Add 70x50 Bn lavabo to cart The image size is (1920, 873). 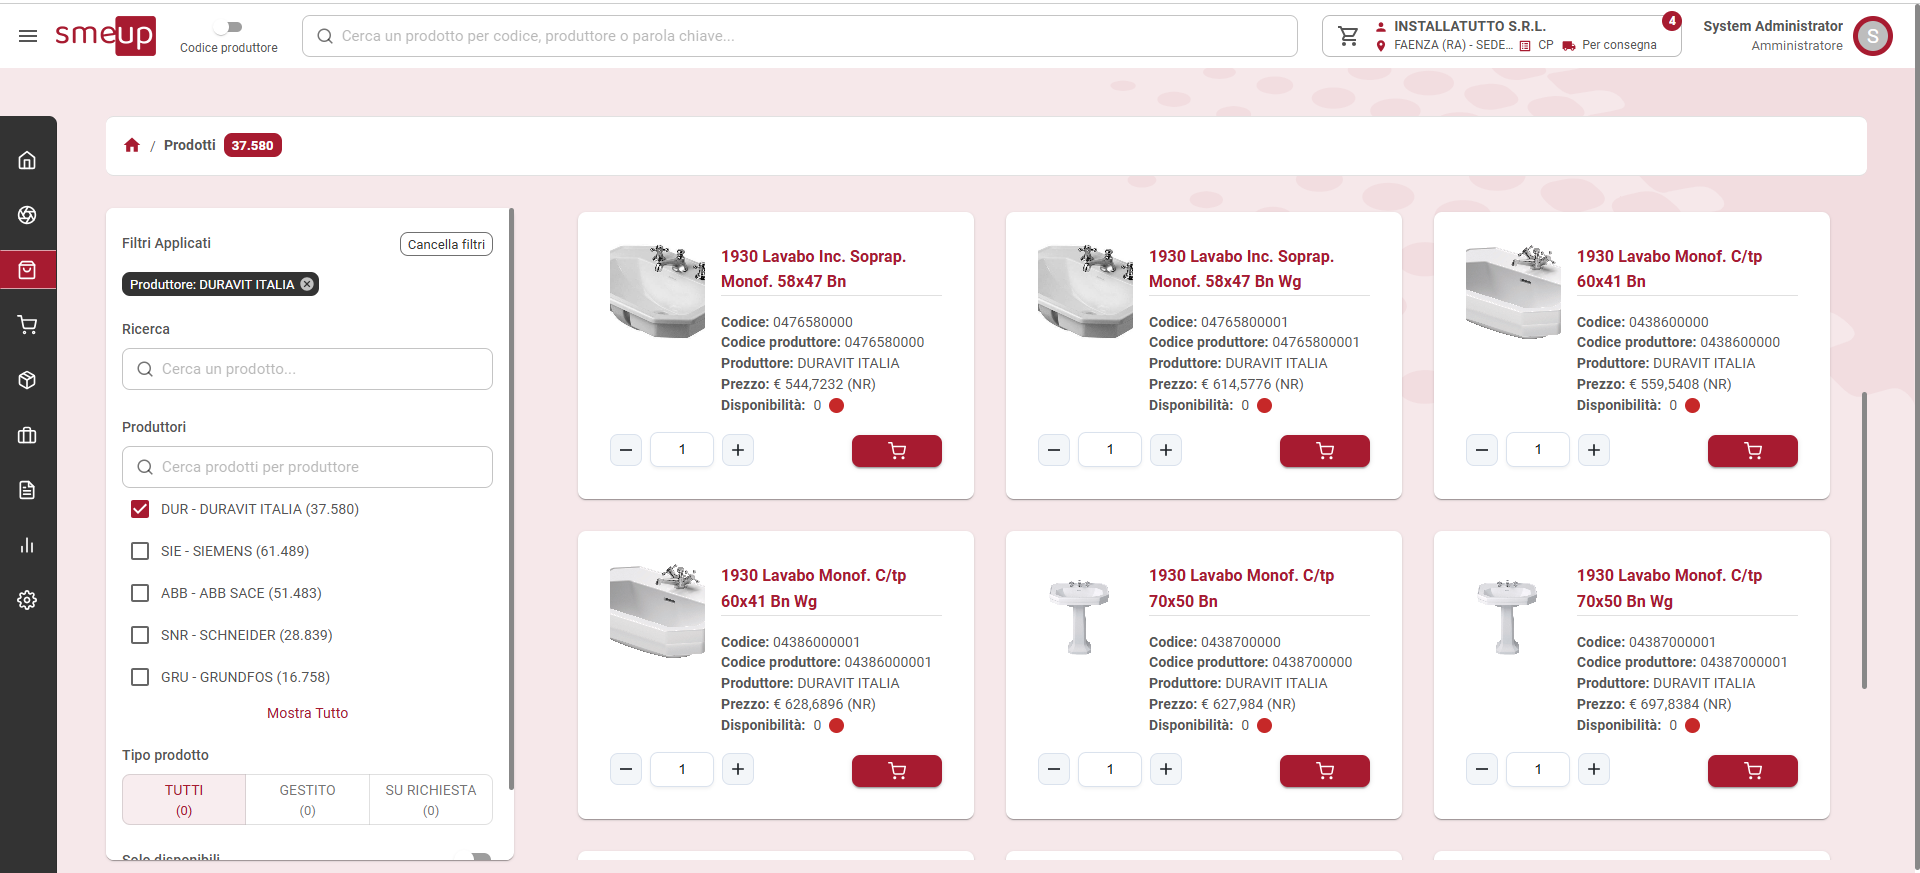(1325, 771)
